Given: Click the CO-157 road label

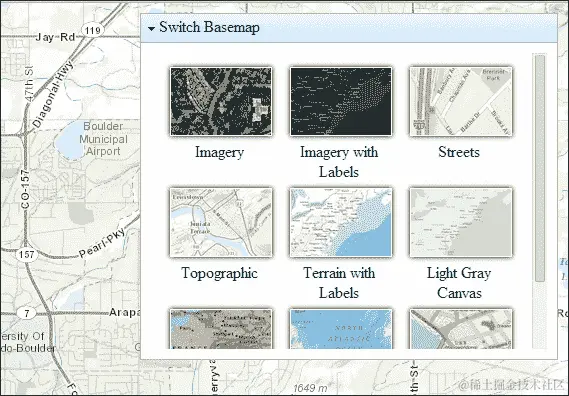Looking at the screenshot, I should 25,189.
